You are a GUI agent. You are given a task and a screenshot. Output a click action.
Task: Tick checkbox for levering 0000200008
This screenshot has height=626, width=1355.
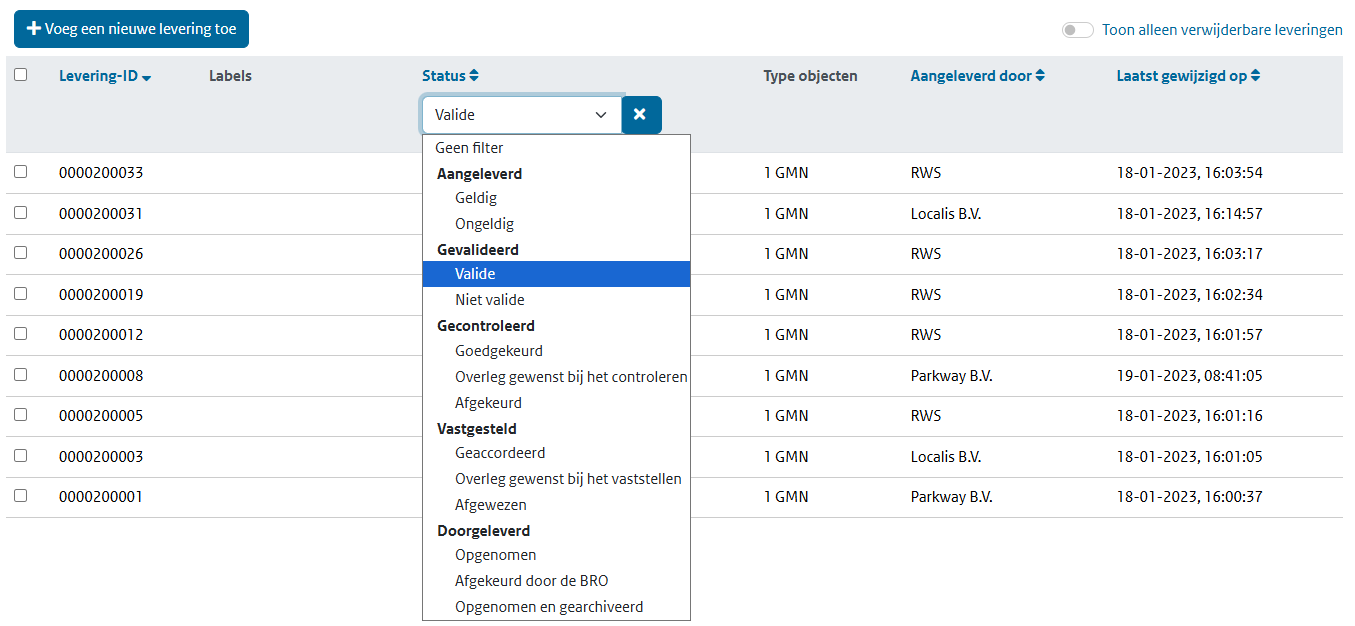point(21,375)
